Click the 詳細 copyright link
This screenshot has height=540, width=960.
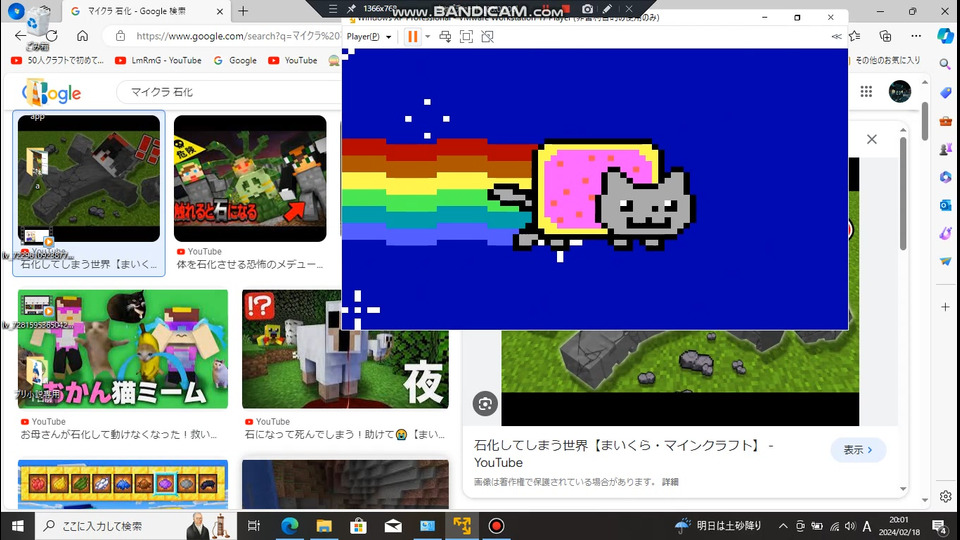pyautogui.click(x=670, y=482)
